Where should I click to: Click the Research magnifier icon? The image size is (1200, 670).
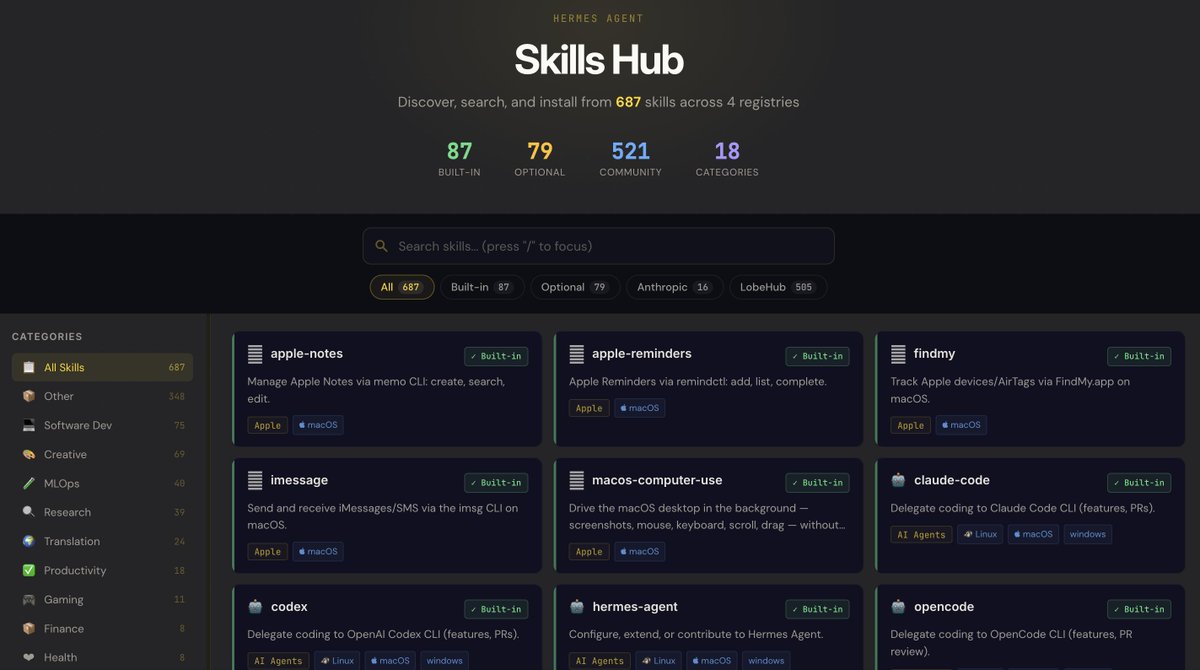(29, 512)
